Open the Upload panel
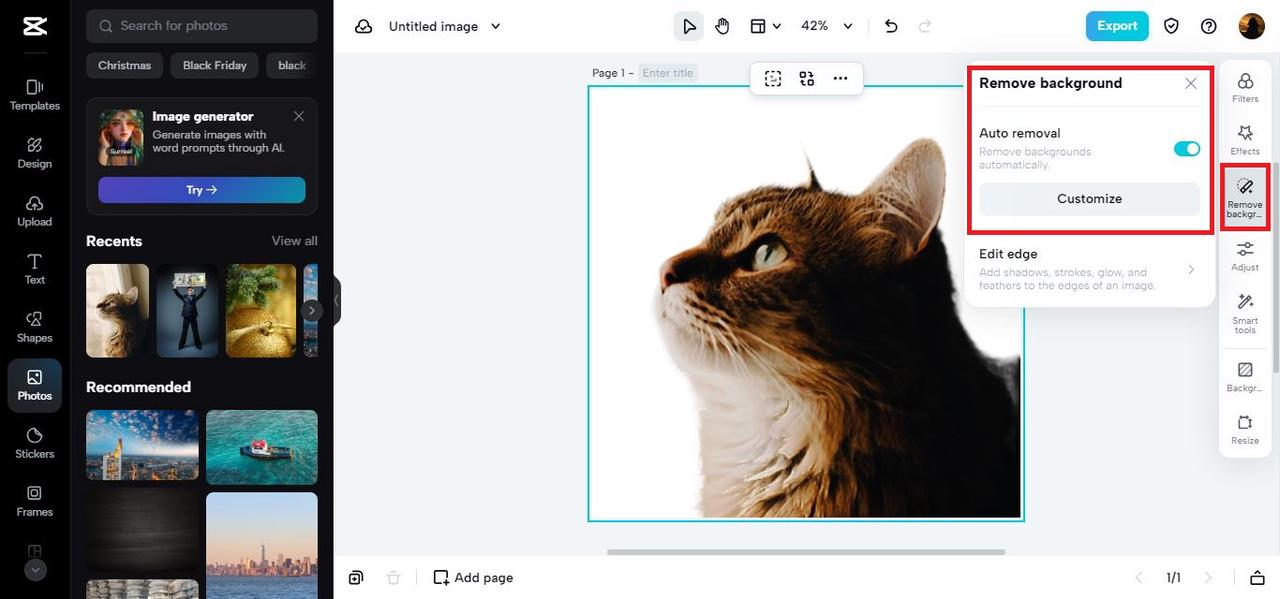Image resolution: width=1280 pixels, height=599 pixels. pos(35,211)
